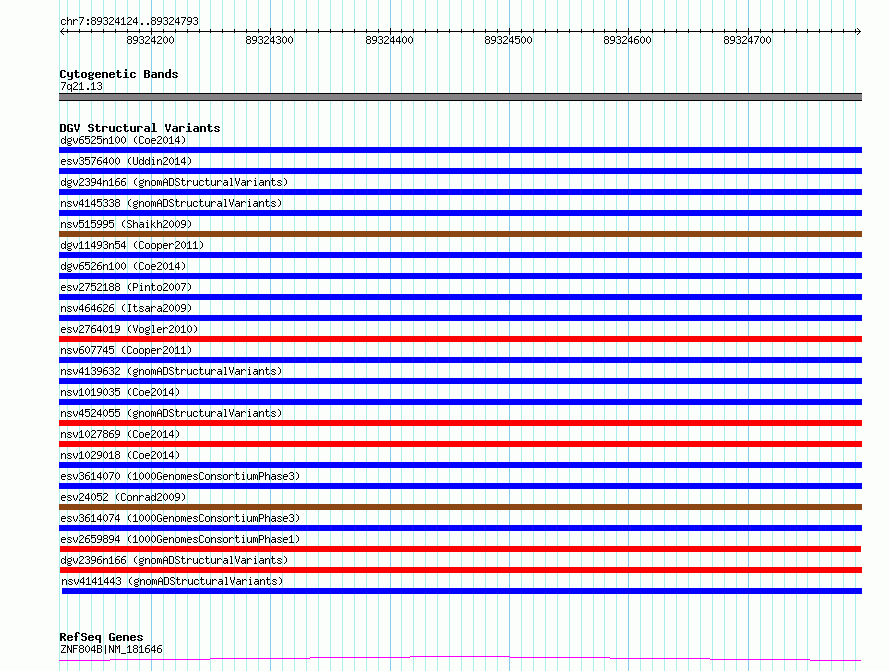
Task: Click the left arrowhead of the ruler
Action: [x=62, y=31]
